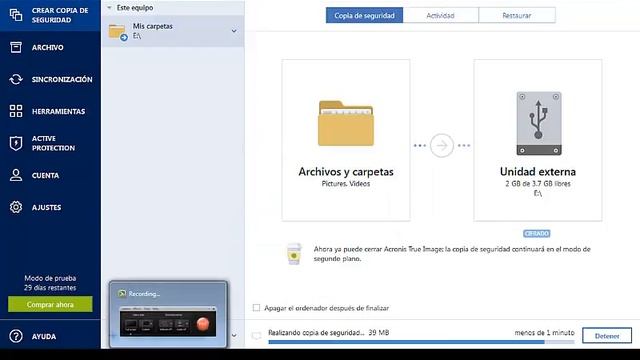
Task: Expand the Mis carpetas backup options chevron
Action: coord(234,31)
